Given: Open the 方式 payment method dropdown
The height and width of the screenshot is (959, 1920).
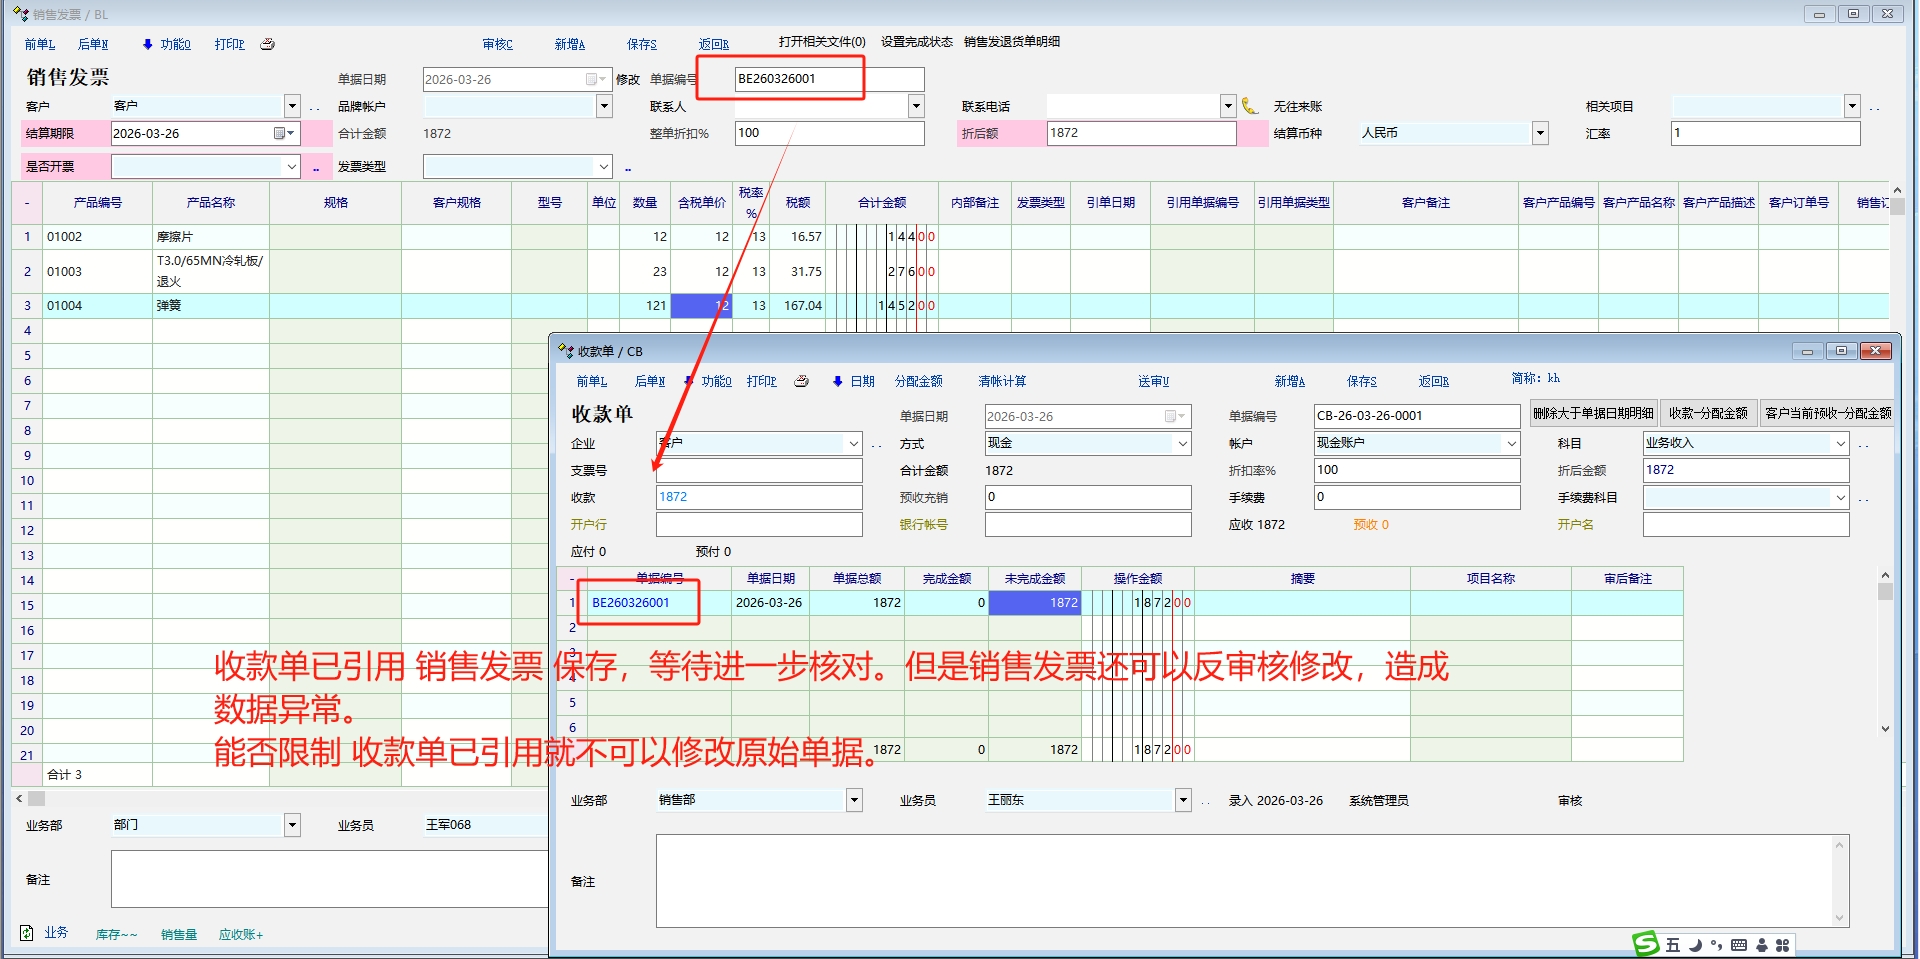Looking at the screenshot, I should [x=1182, y=443].
